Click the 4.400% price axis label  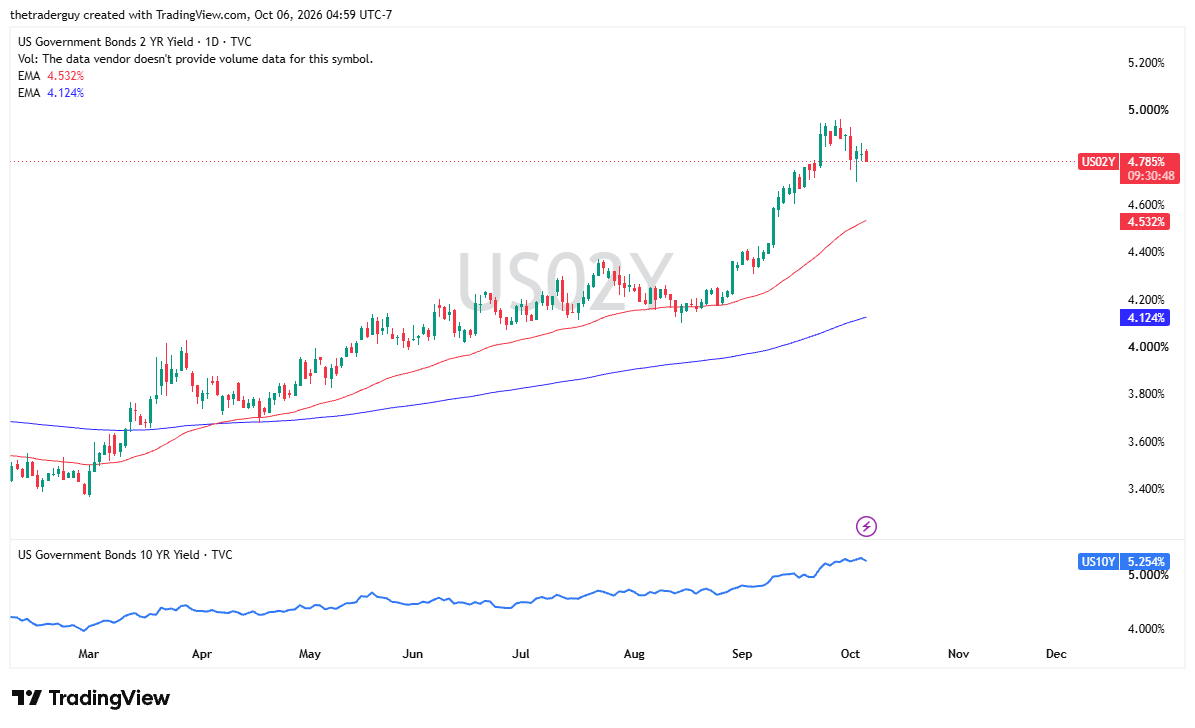tap(1146, 252)
